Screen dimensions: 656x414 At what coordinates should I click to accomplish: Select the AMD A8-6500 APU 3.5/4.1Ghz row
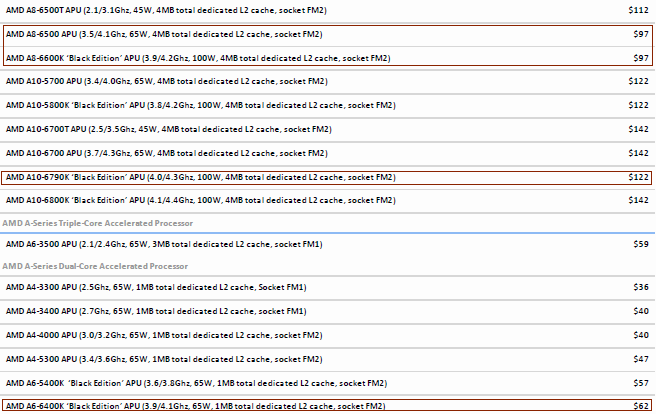point(164,34)
